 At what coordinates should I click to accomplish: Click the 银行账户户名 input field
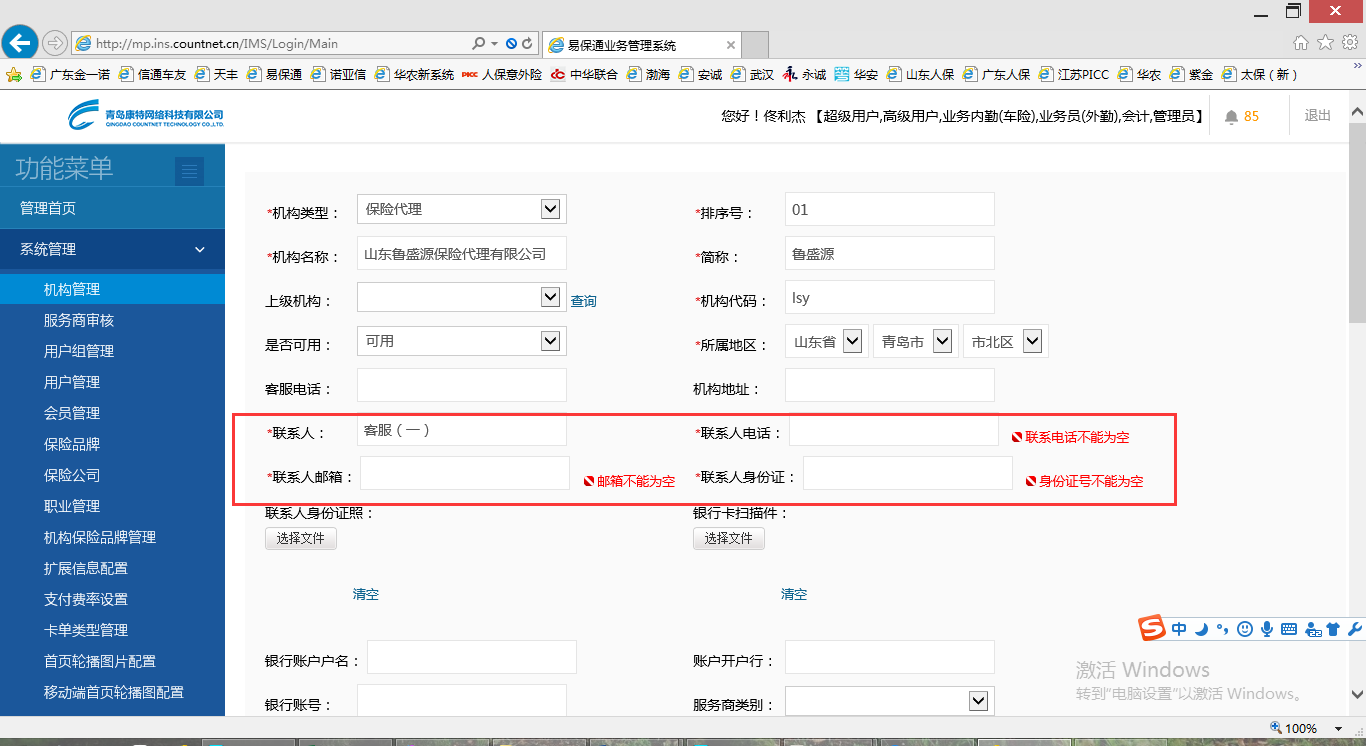[472, 657]
